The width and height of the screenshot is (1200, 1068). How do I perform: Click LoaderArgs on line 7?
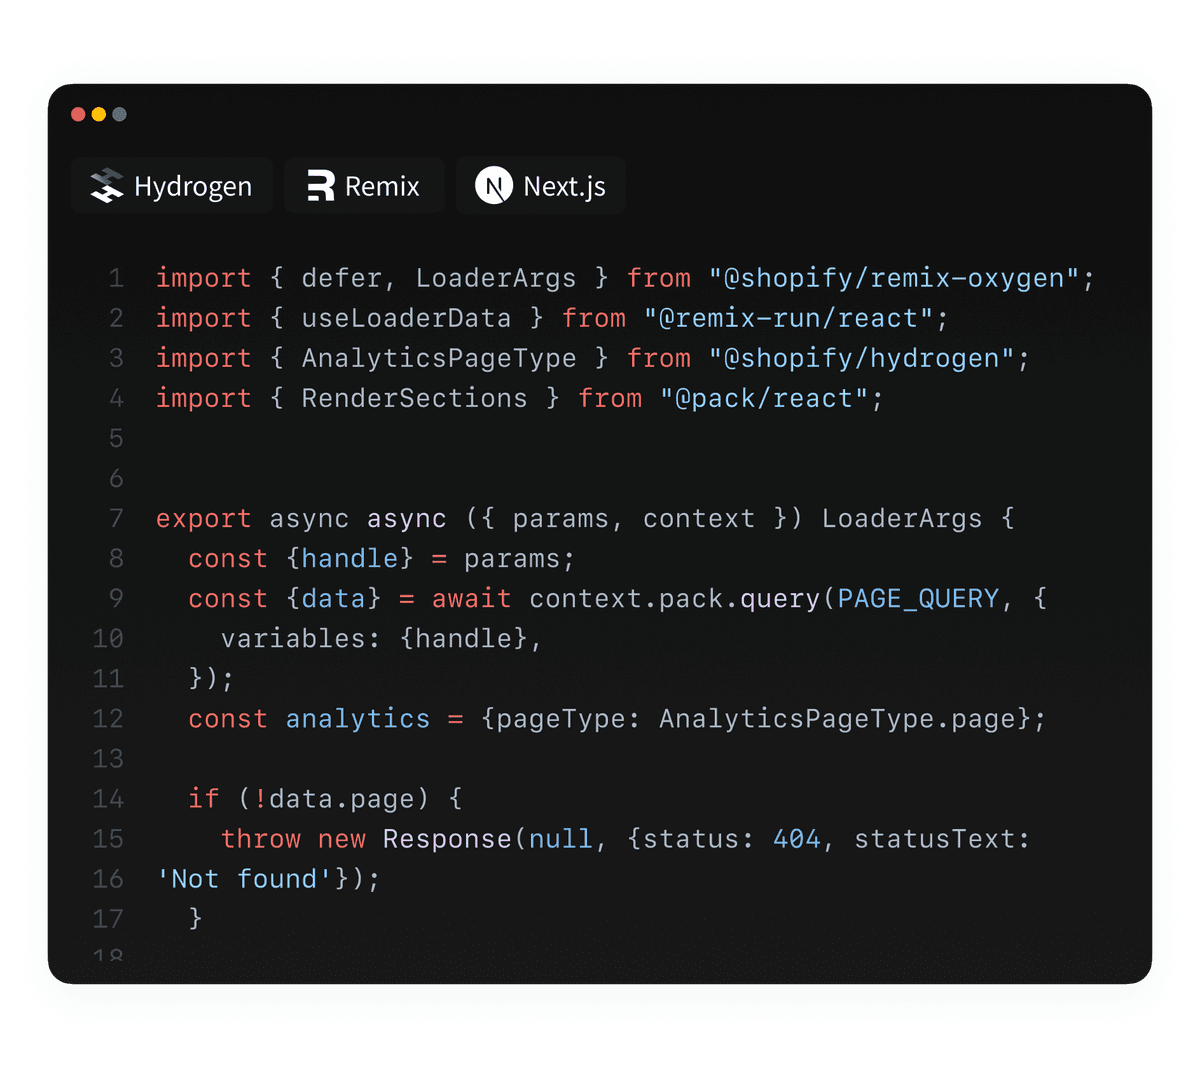pos(902,519)
